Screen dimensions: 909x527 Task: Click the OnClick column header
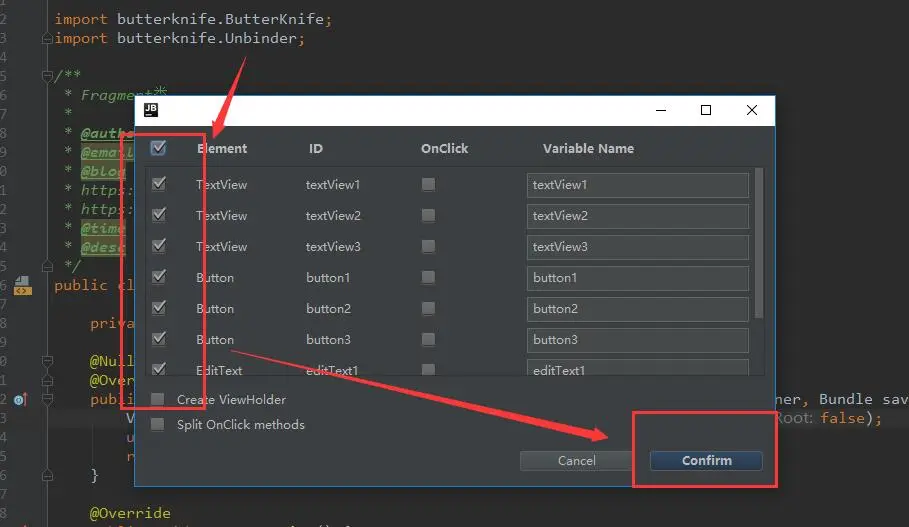(x=445, y=148)
